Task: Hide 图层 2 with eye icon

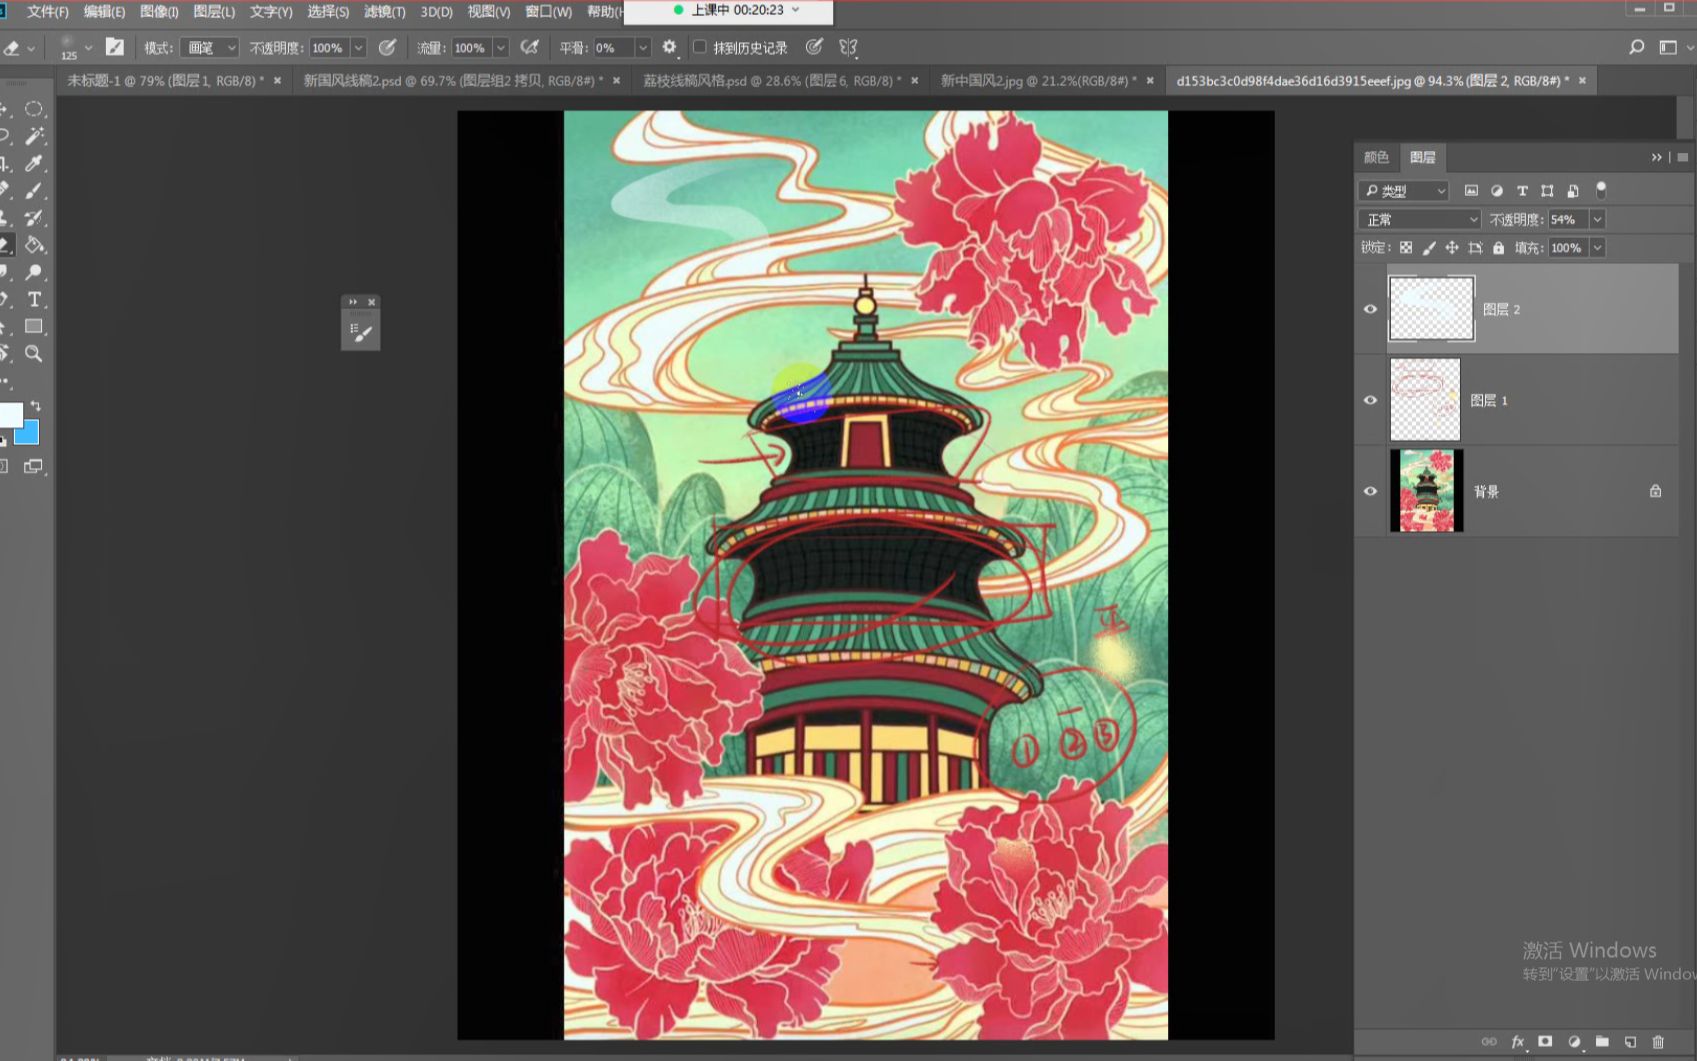Action: point(1370,309)
